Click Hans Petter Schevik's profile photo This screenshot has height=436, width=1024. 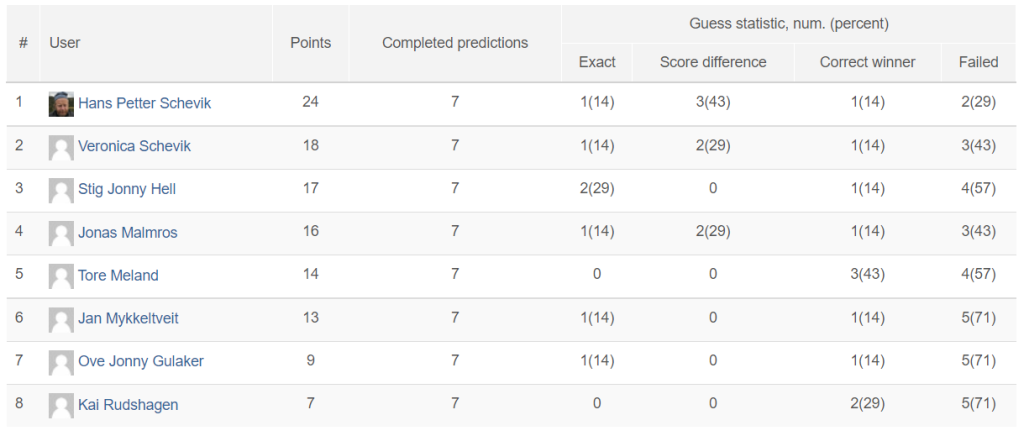pyautogui.click(x=61, y=104)
